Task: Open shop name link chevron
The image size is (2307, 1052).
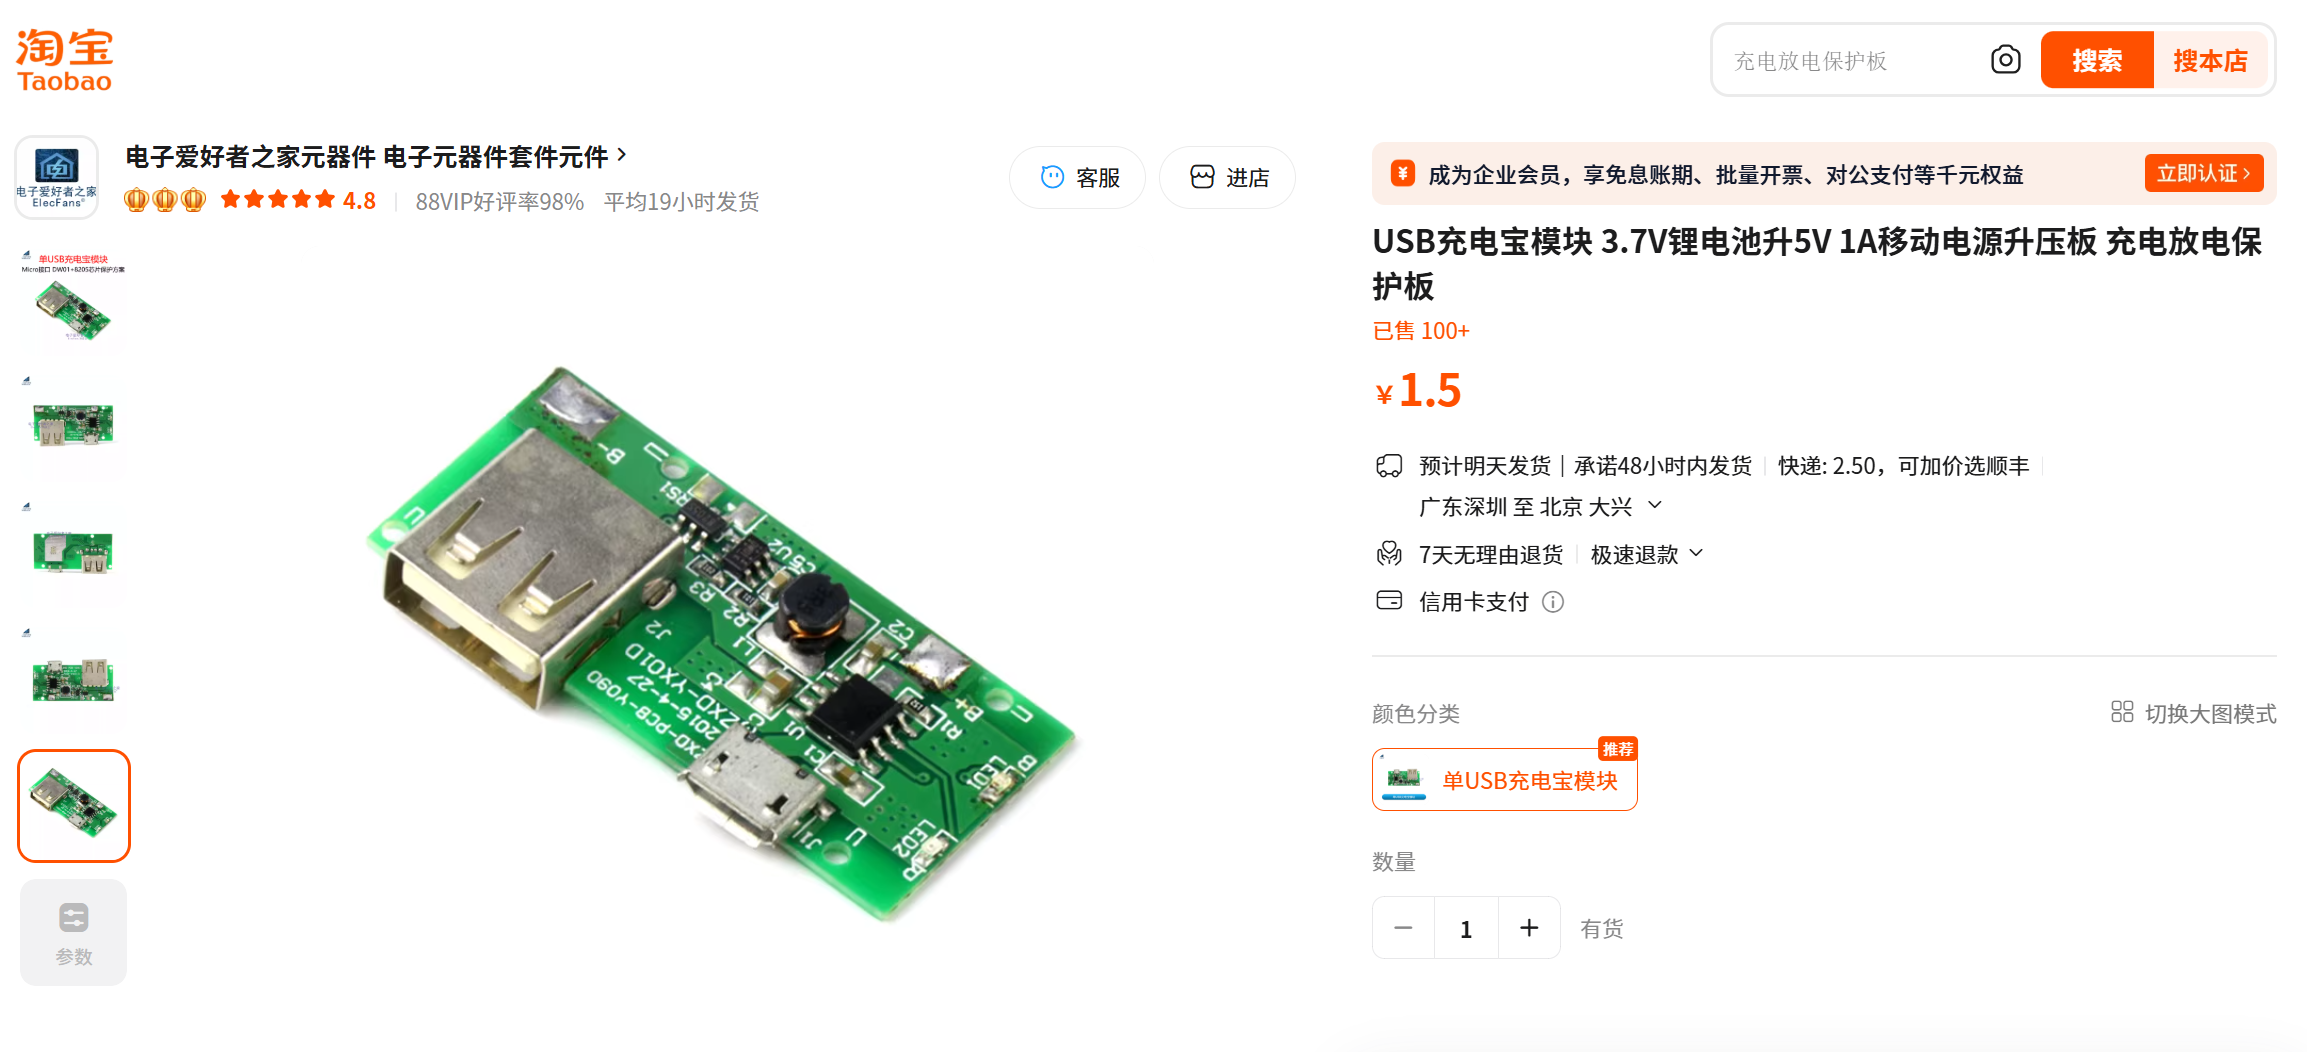Action: [x=622, y=155]
